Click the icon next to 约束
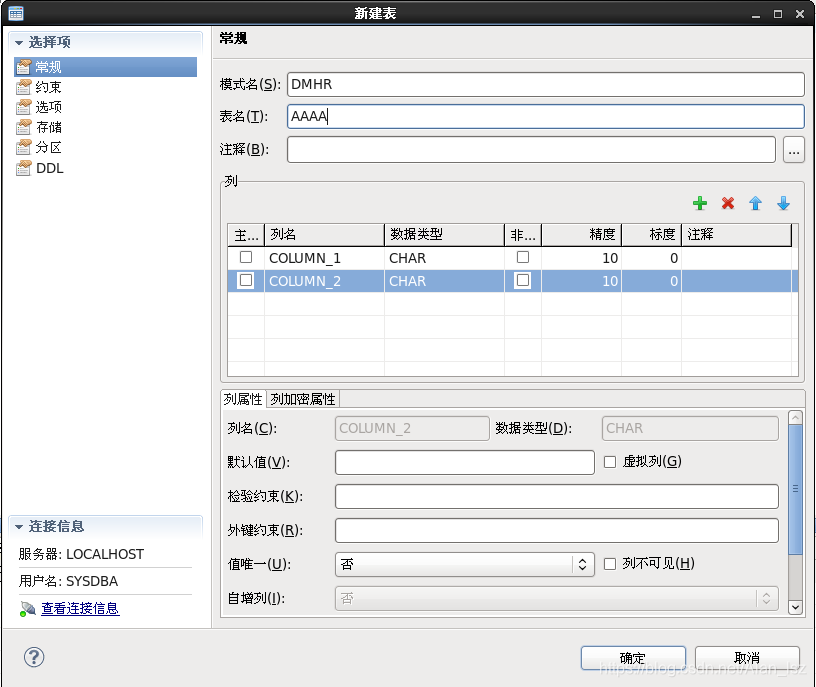This screenshot has height=687, width=816. pos(23,87)
